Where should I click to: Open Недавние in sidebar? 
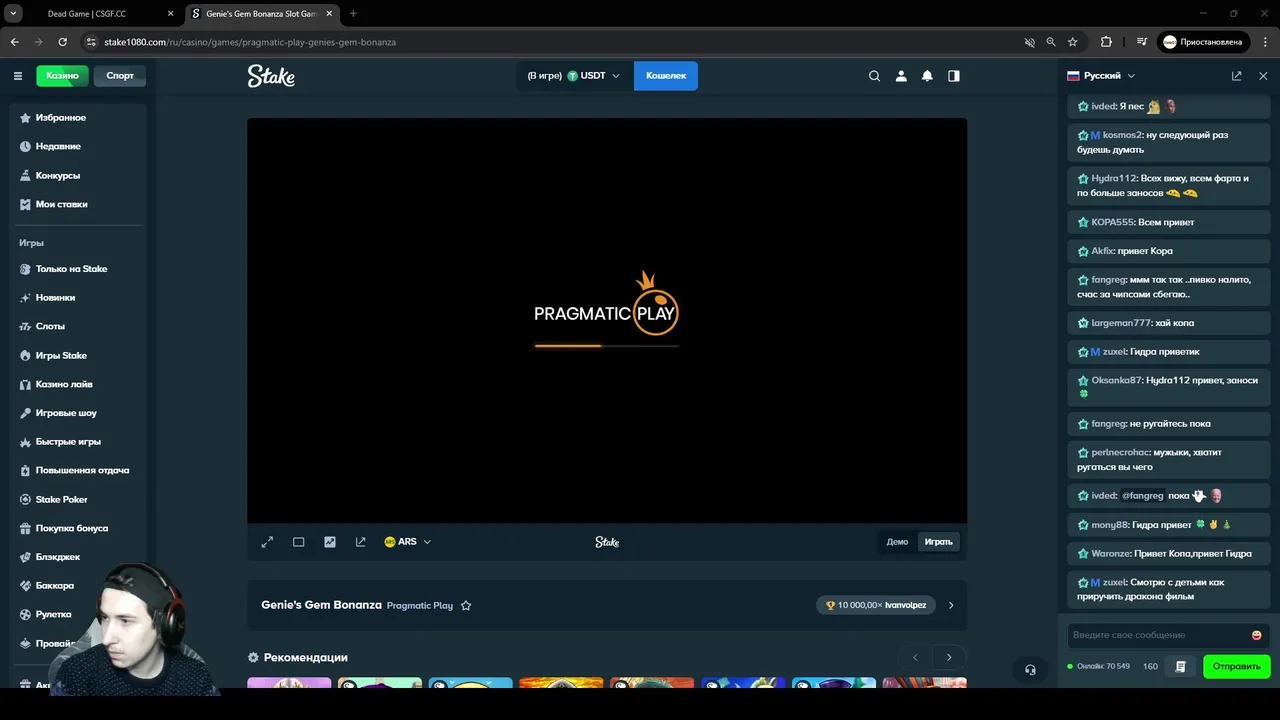(78, 146)
